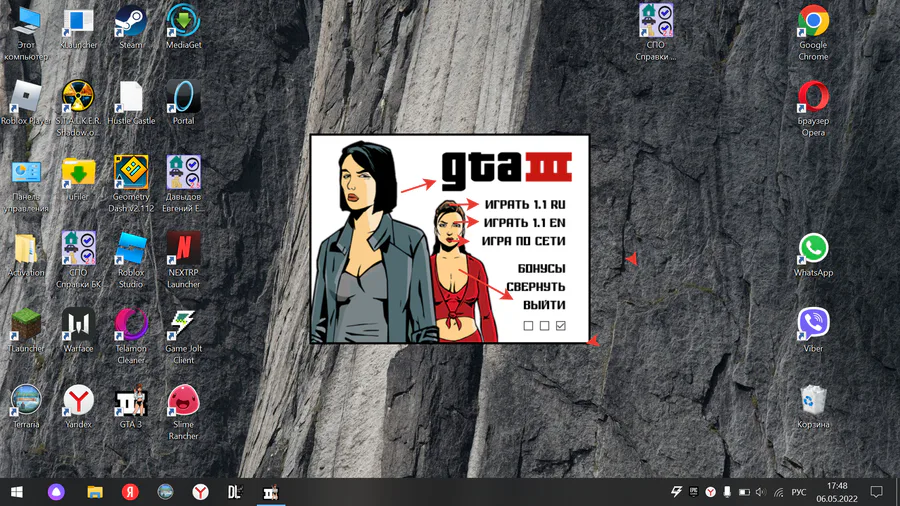Open the purple Alice assistant on taskbar
The height and width of the screenshot is (506, 900).
click(x=56, y=492)
